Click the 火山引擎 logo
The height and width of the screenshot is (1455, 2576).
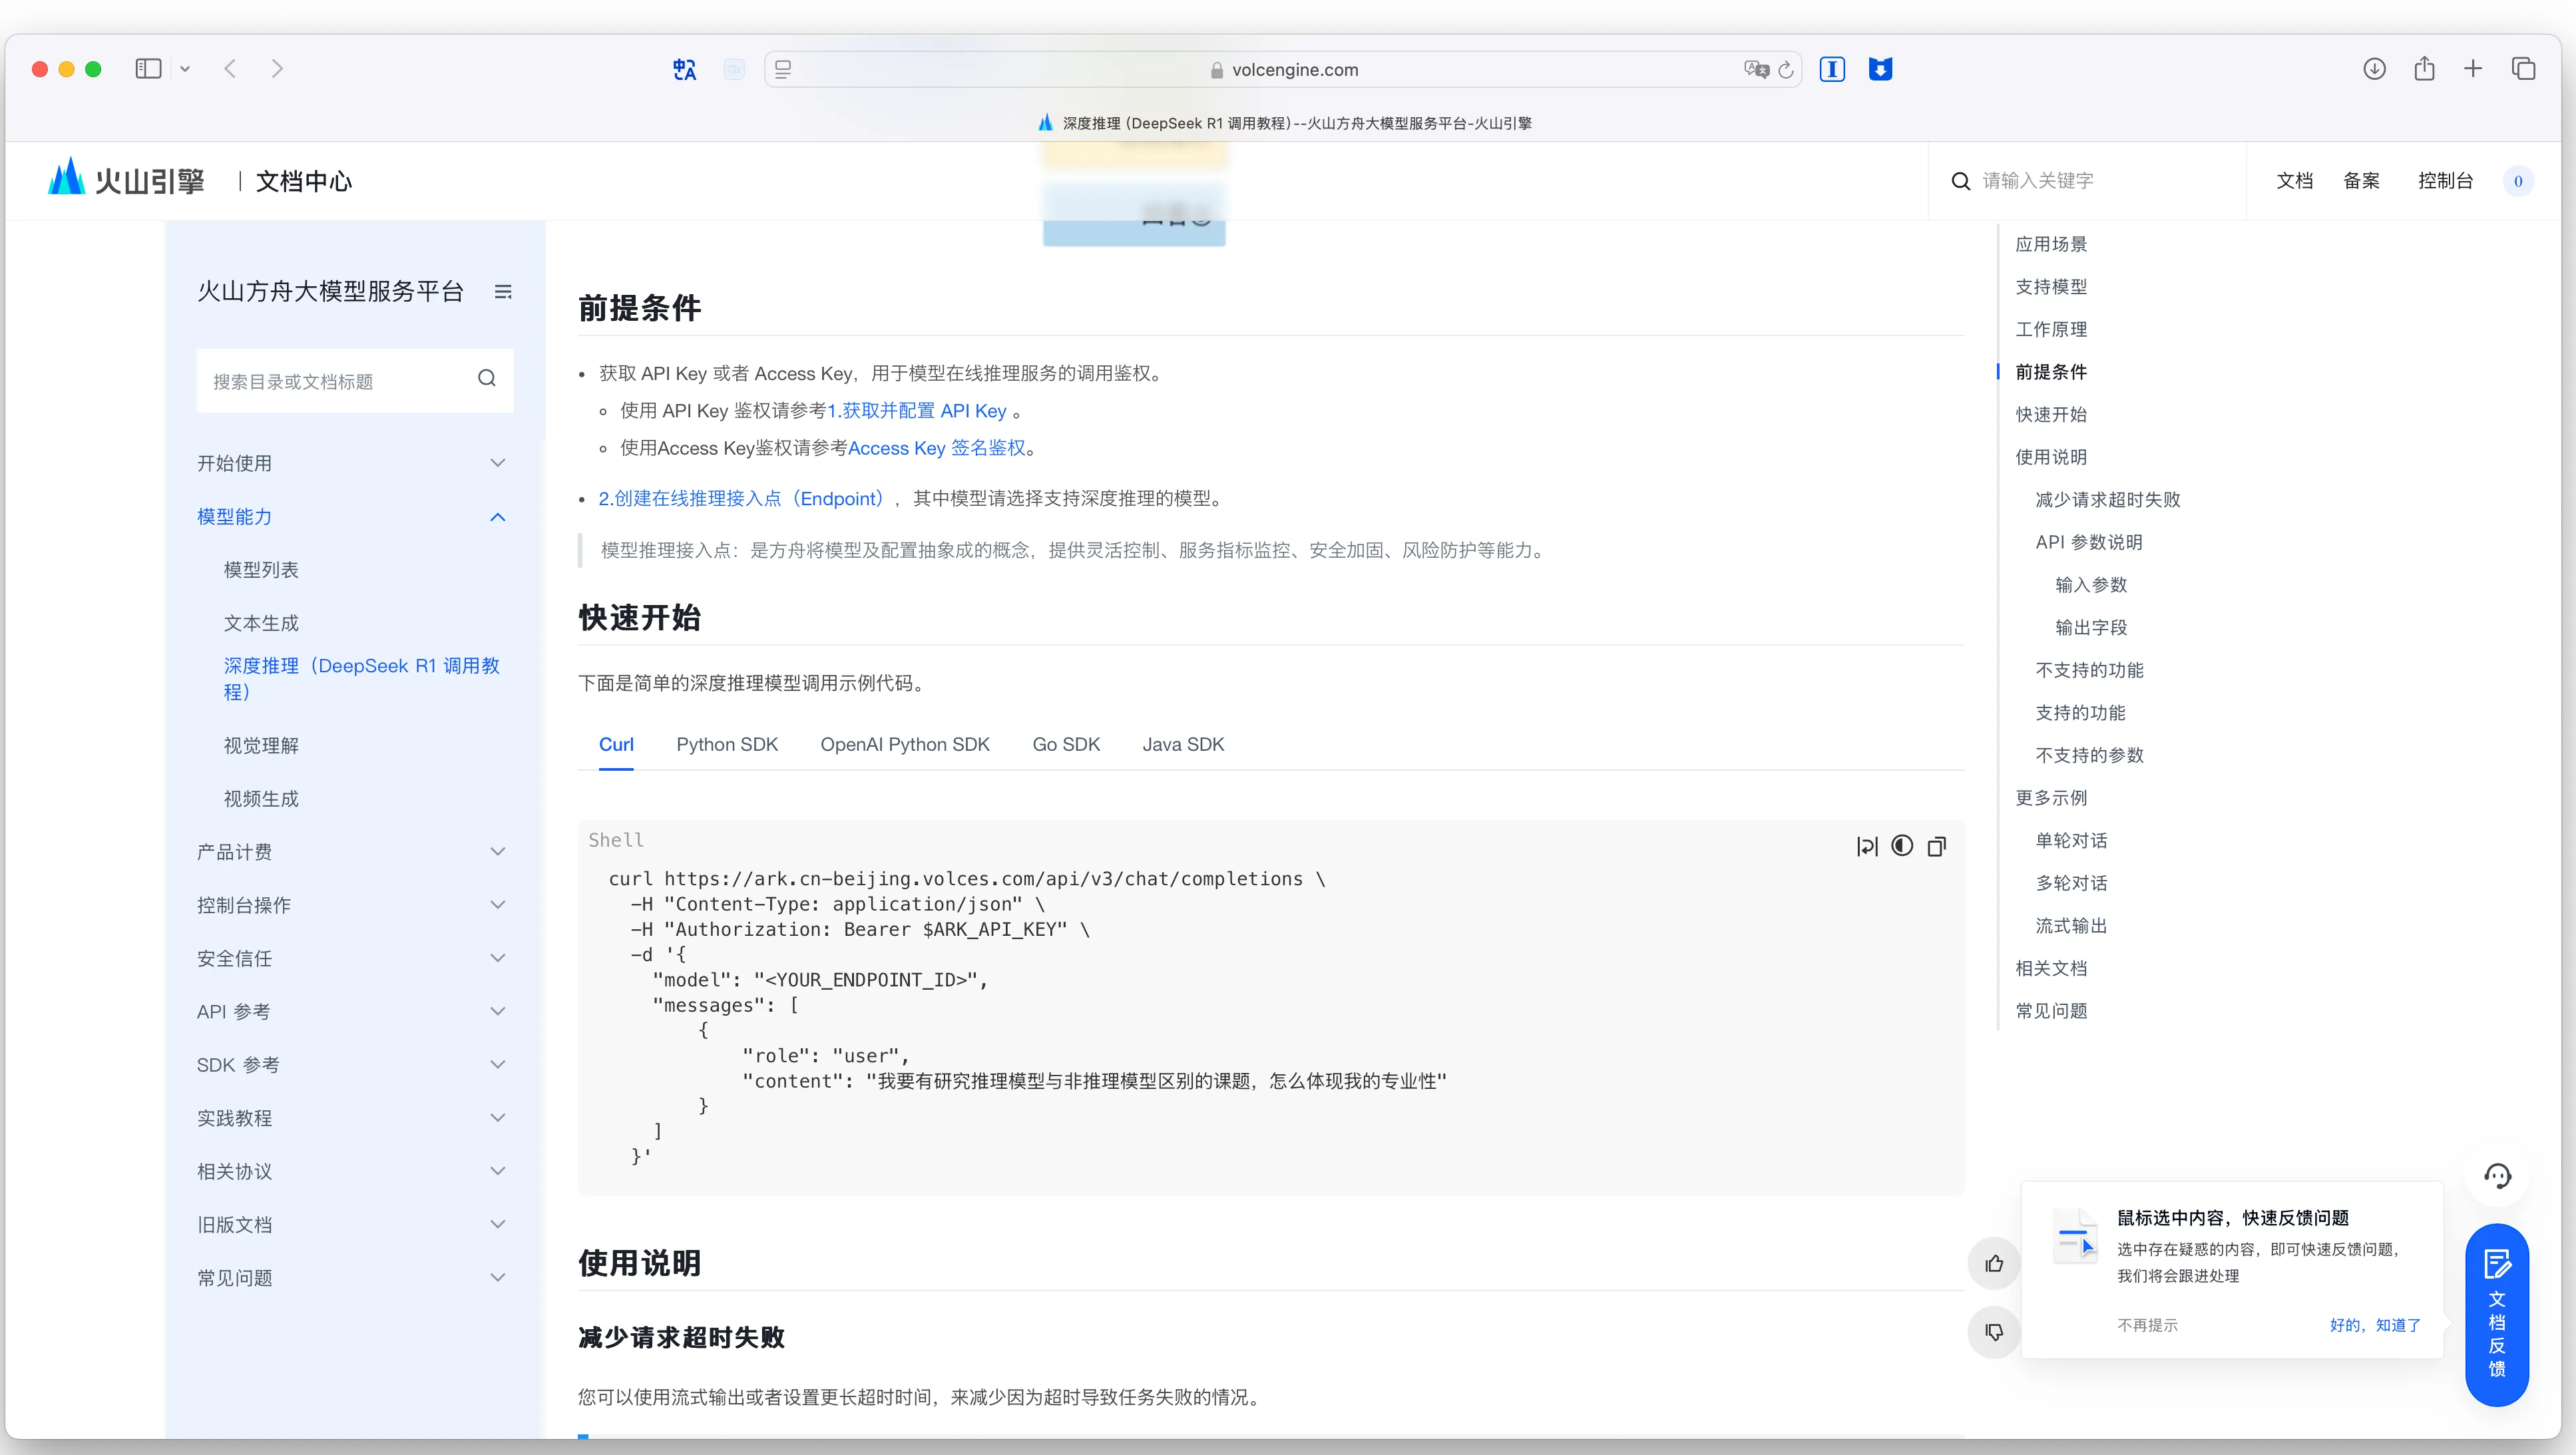click(124, 179)
